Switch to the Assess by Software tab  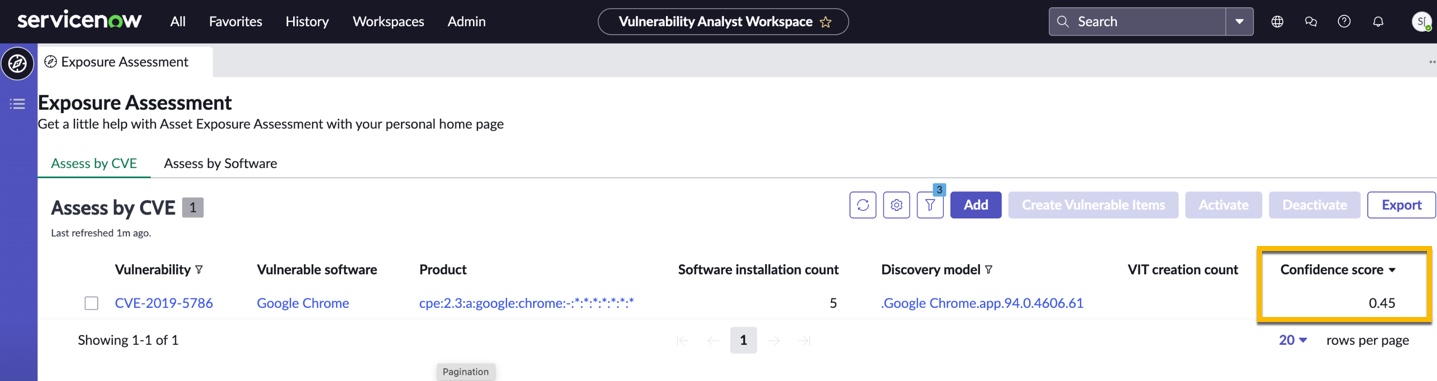[x=220, y=163]
